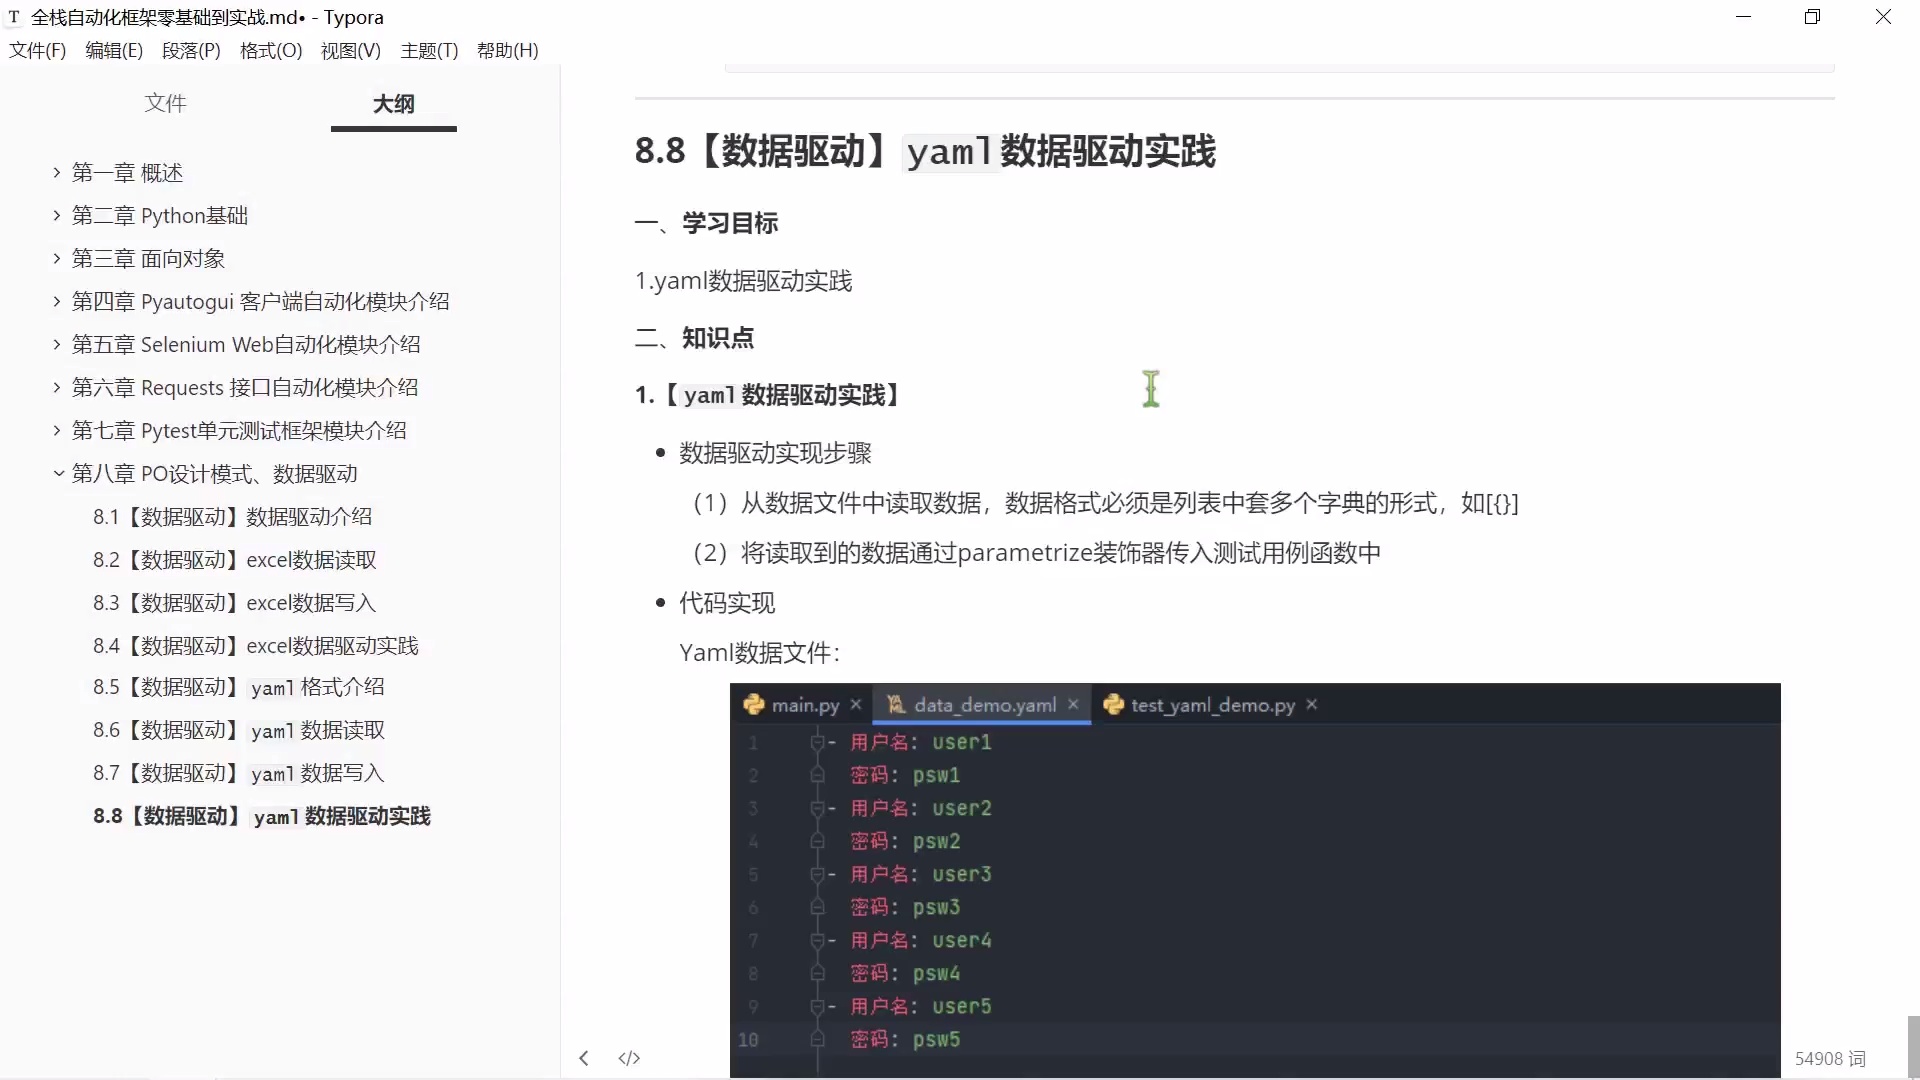Click the data_demo.yaml tab file icon
The image size is (1920, 1080).
pyautogui.click(x=896, y=705)
